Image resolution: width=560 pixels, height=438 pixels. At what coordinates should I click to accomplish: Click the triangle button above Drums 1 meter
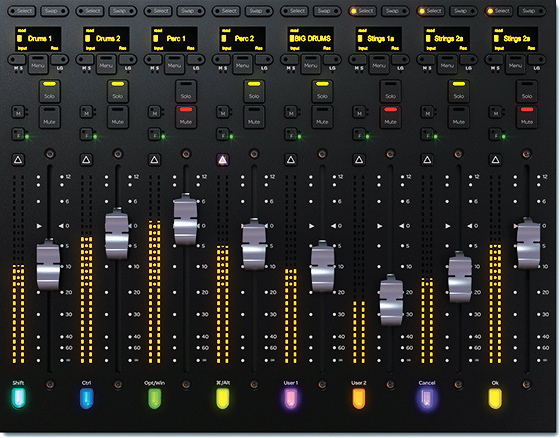18,160
